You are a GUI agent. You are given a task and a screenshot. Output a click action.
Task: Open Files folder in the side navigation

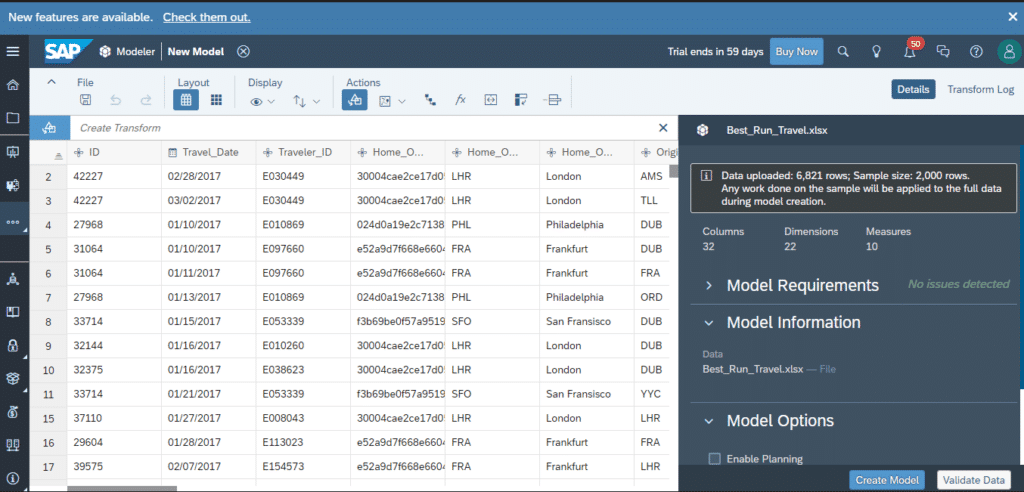pos(12,118)
